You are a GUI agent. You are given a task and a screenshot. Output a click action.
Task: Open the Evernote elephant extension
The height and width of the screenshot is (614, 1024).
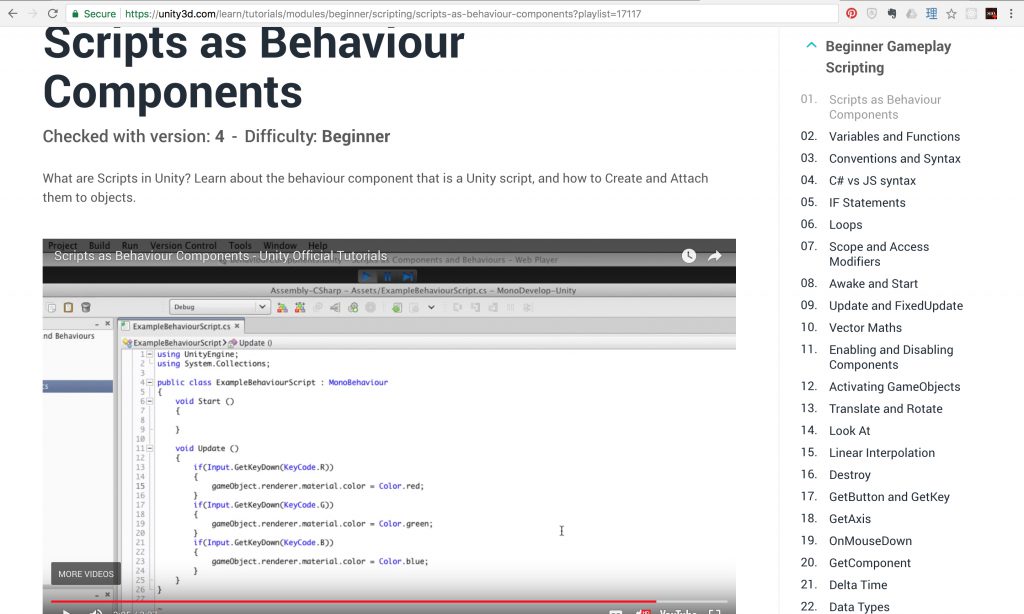[x=891, y=13]
